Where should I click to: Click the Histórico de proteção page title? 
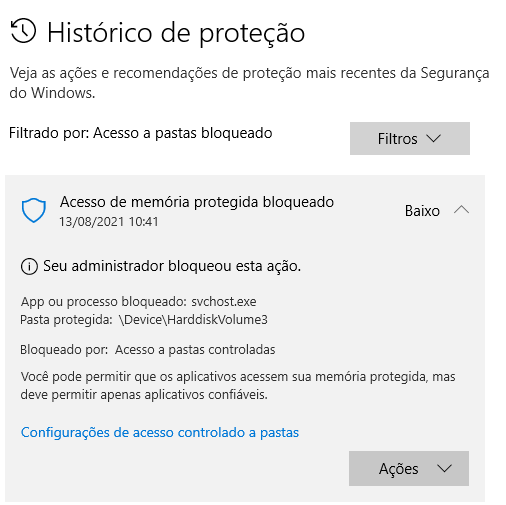(x=176, y=33)
